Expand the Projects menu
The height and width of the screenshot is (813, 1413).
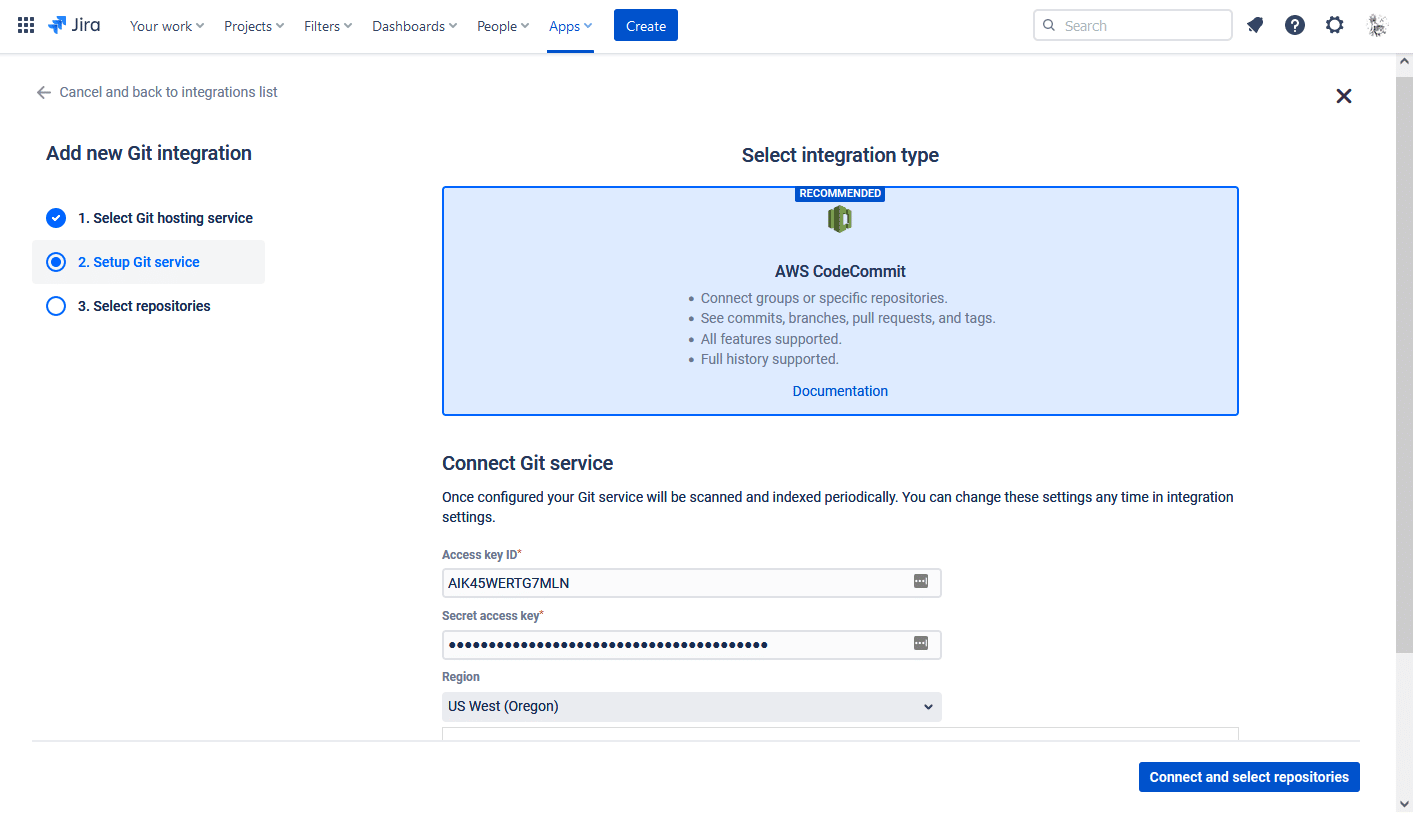click(x=254, y=26)
